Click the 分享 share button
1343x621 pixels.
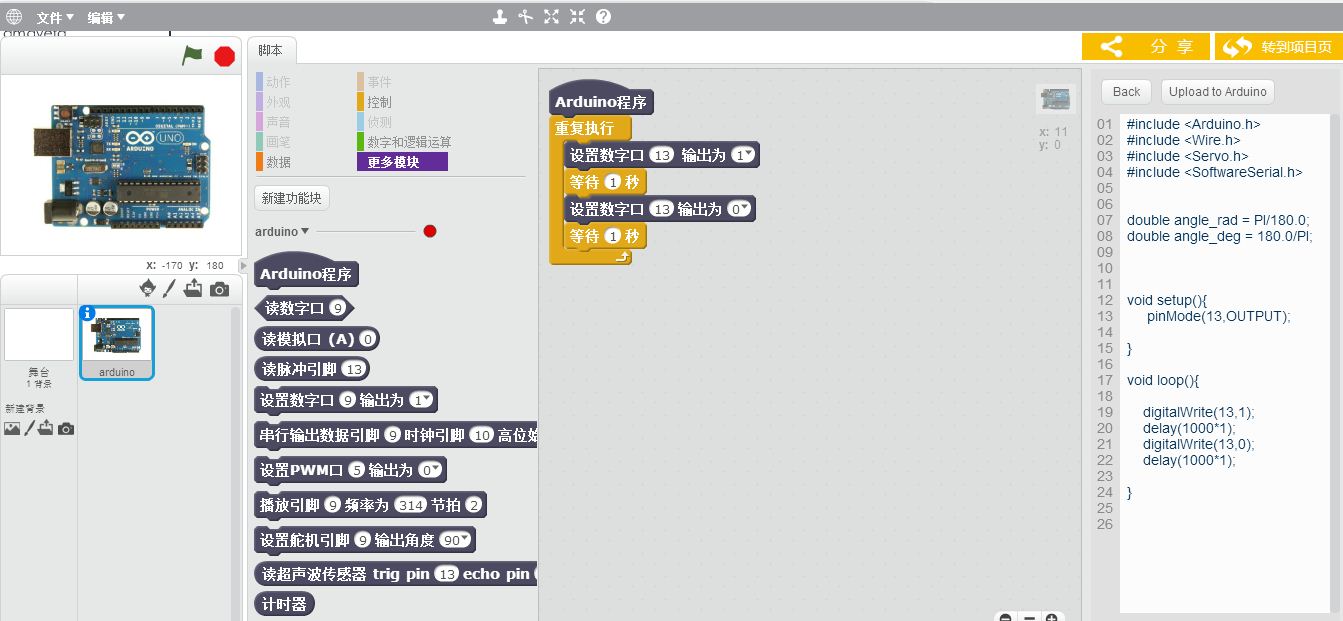(1146, 47)
